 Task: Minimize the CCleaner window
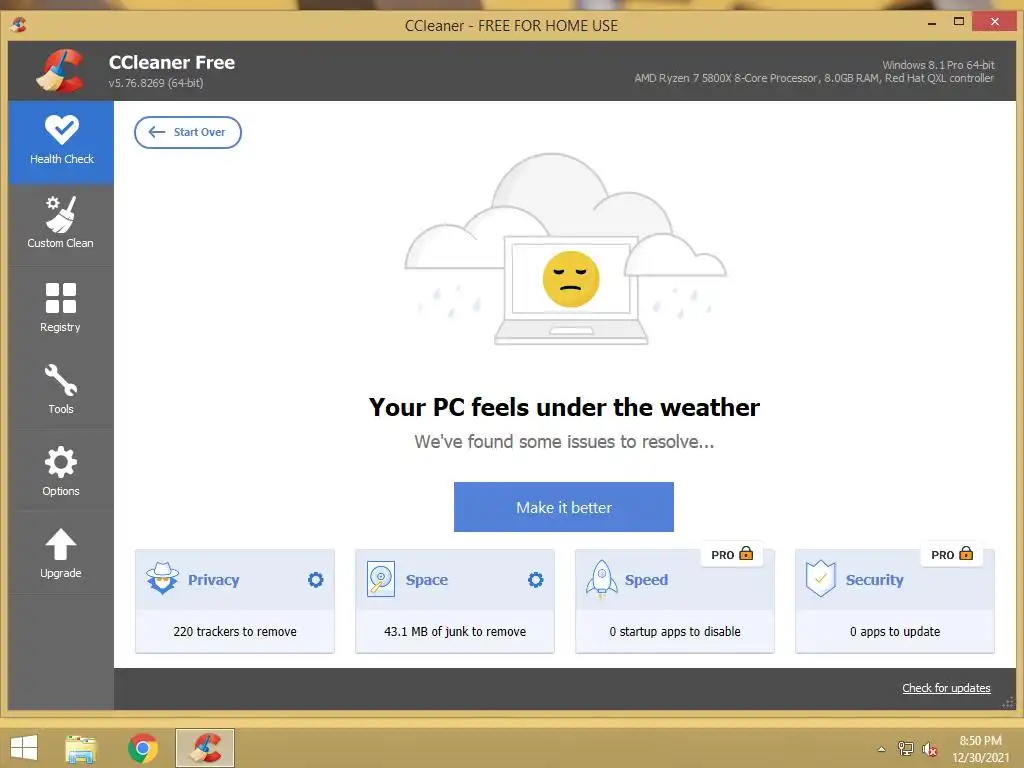point(932,23)
